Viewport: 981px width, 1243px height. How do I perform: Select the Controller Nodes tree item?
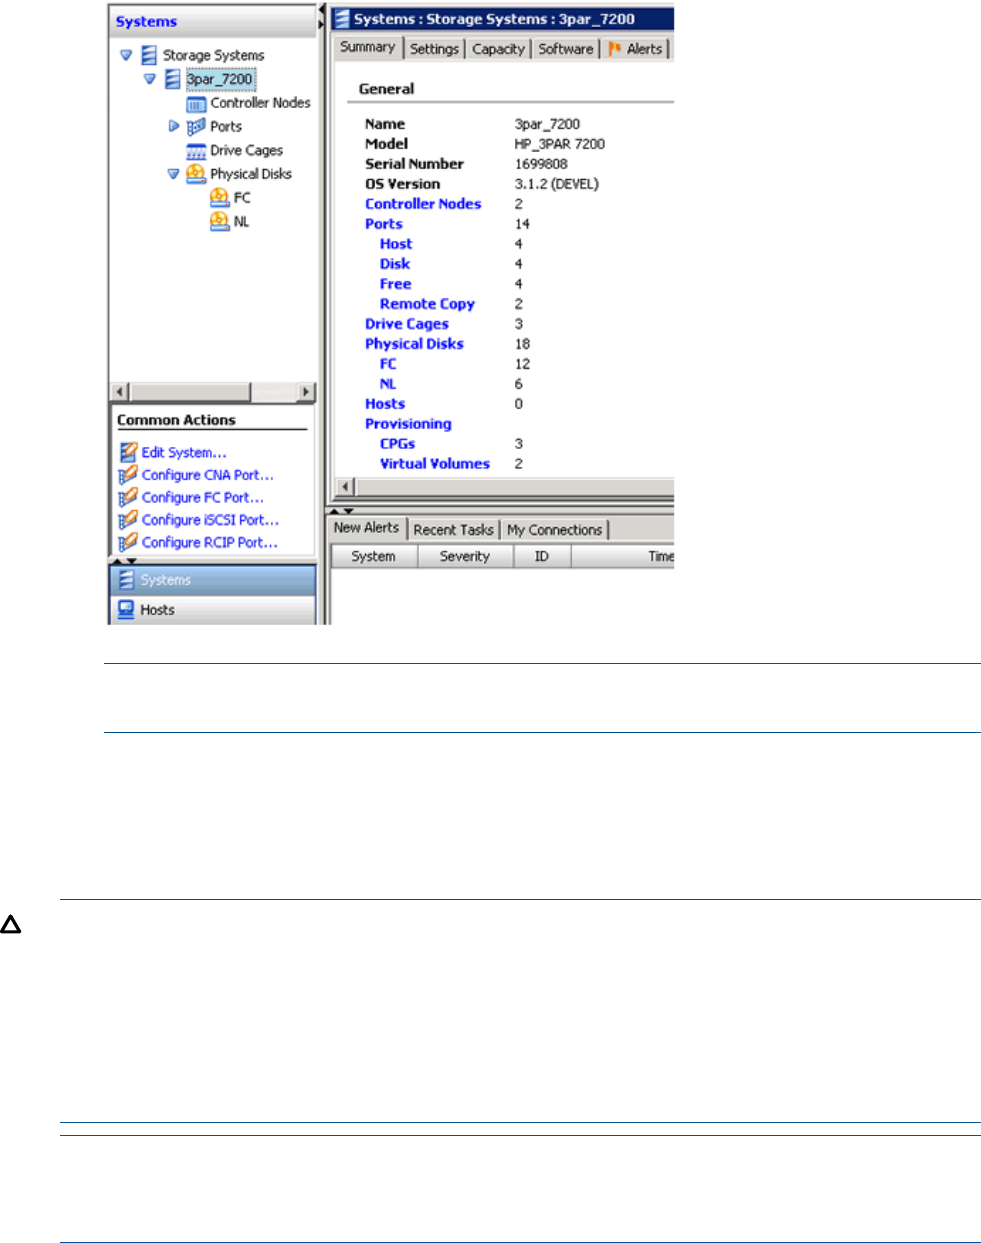260,103
